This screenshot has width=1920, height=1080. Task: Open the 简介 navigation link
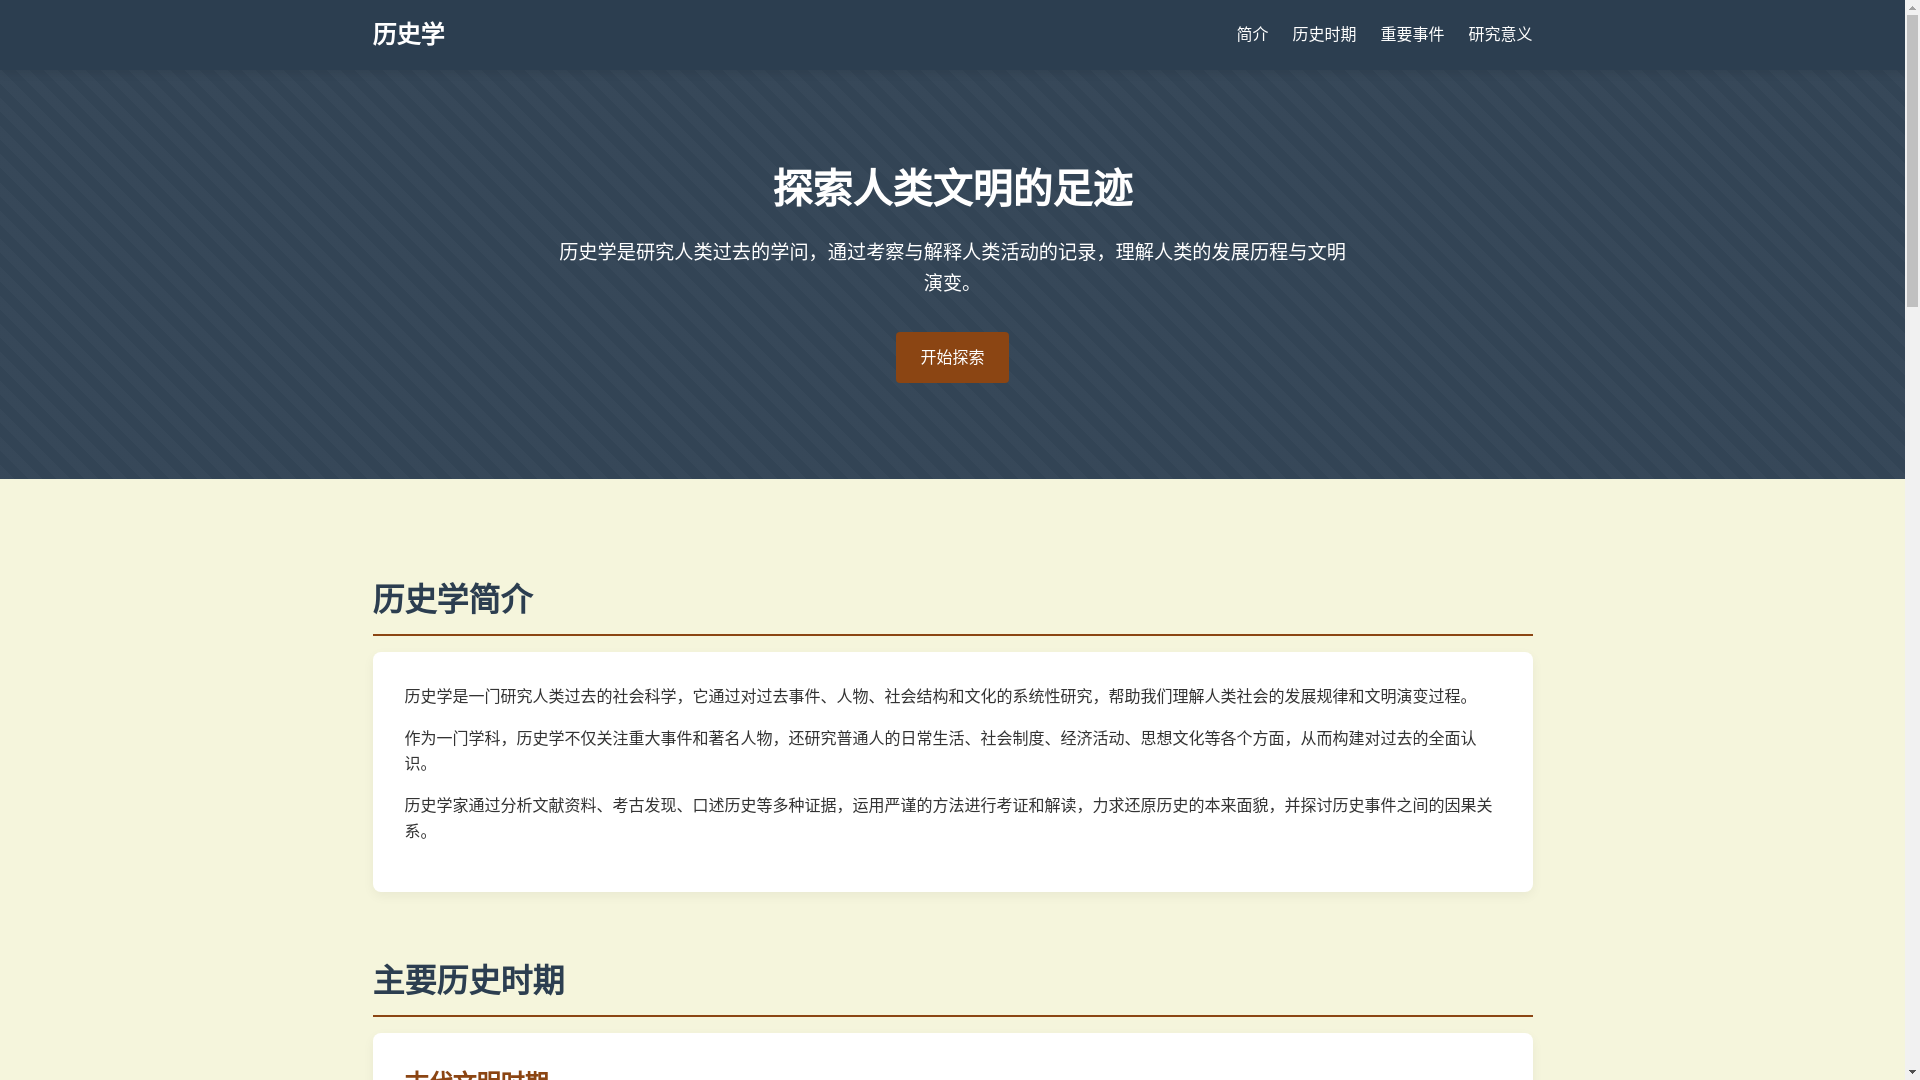1252,34
